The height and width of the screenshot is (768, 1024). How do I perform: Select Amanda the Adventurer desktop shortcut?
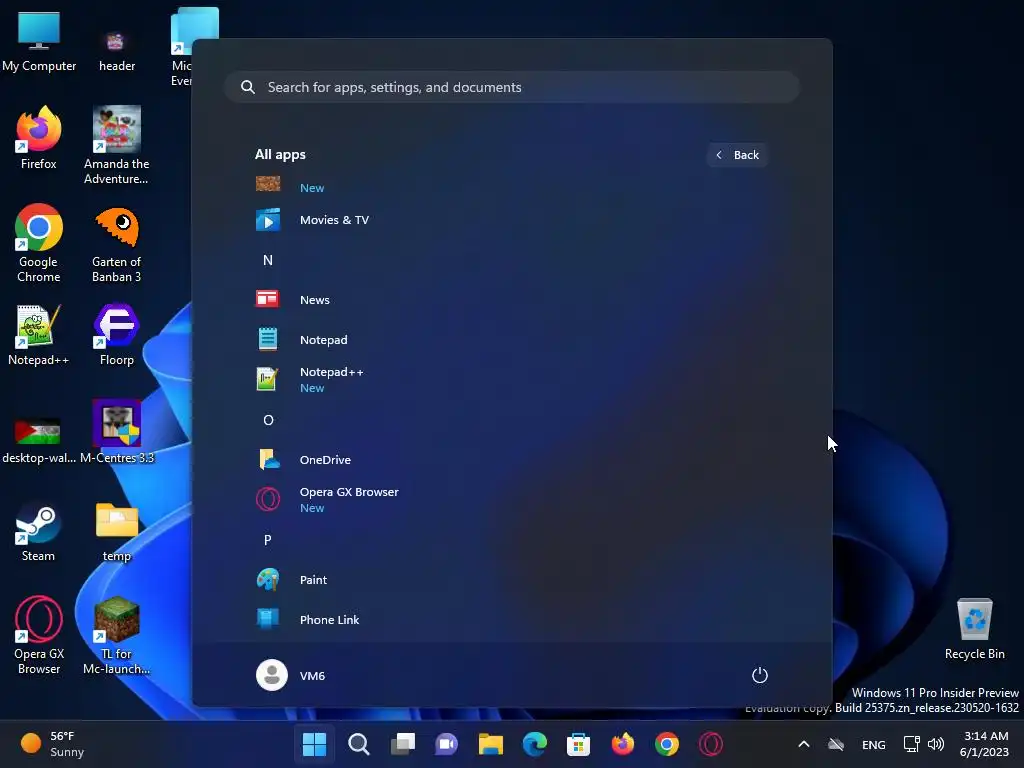point(116,146)
